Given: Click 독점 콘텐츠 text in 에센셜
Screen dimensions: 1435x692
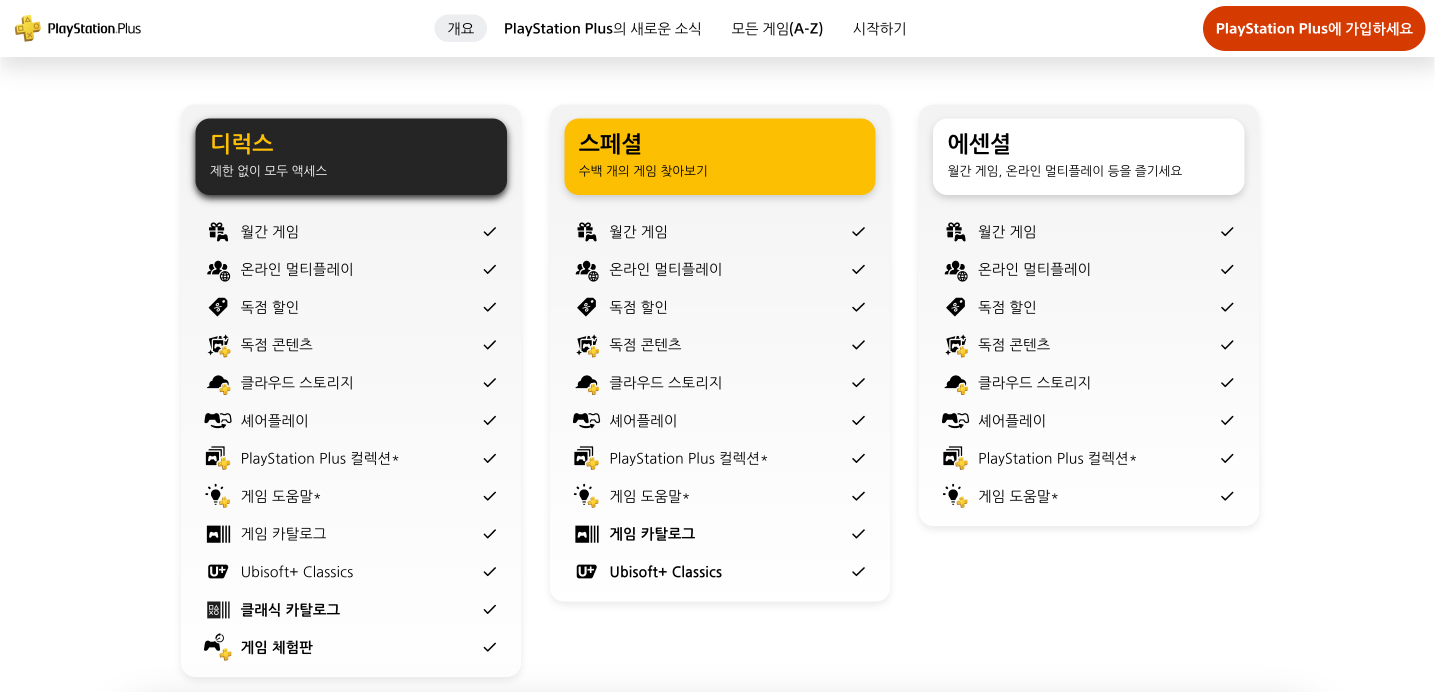Looking at the screenshot, I should tap(1014, 345).
